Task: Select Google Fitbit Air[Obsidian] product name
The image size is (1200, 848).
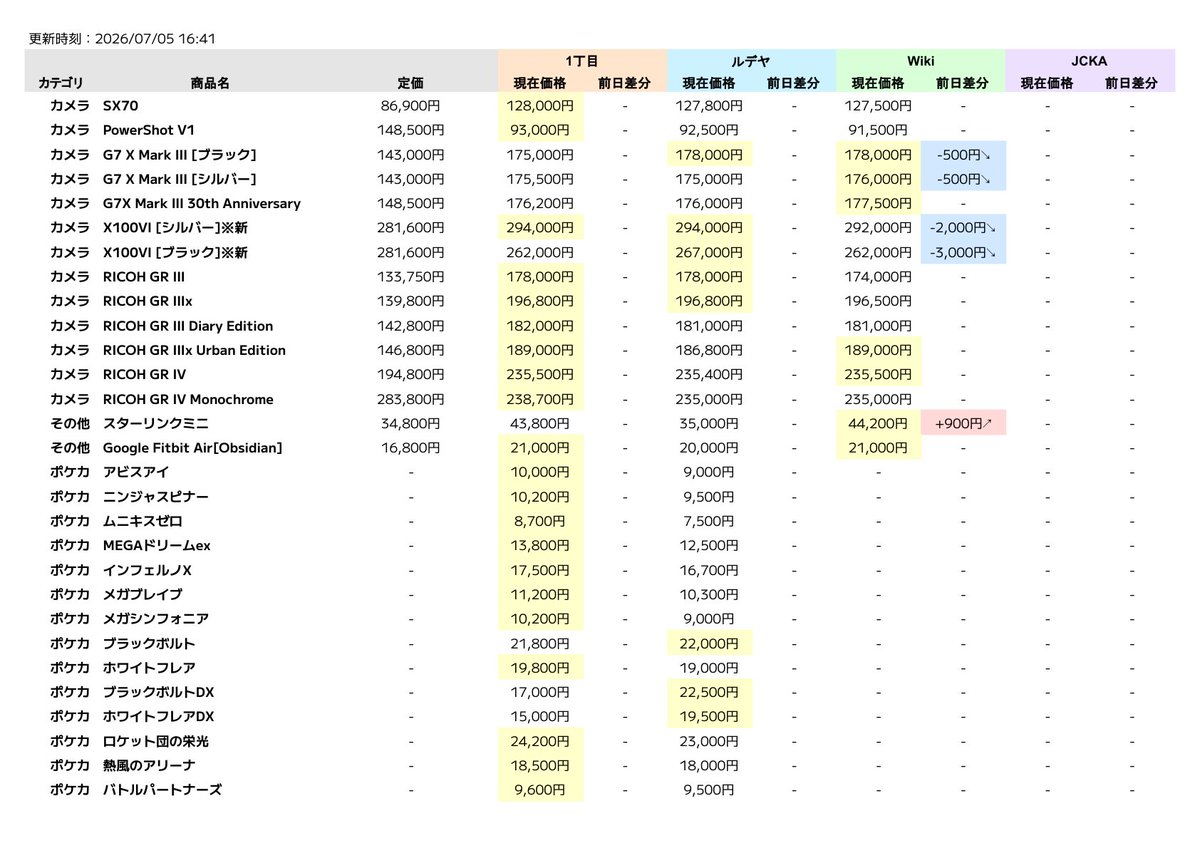Action: tap(193, 448)
